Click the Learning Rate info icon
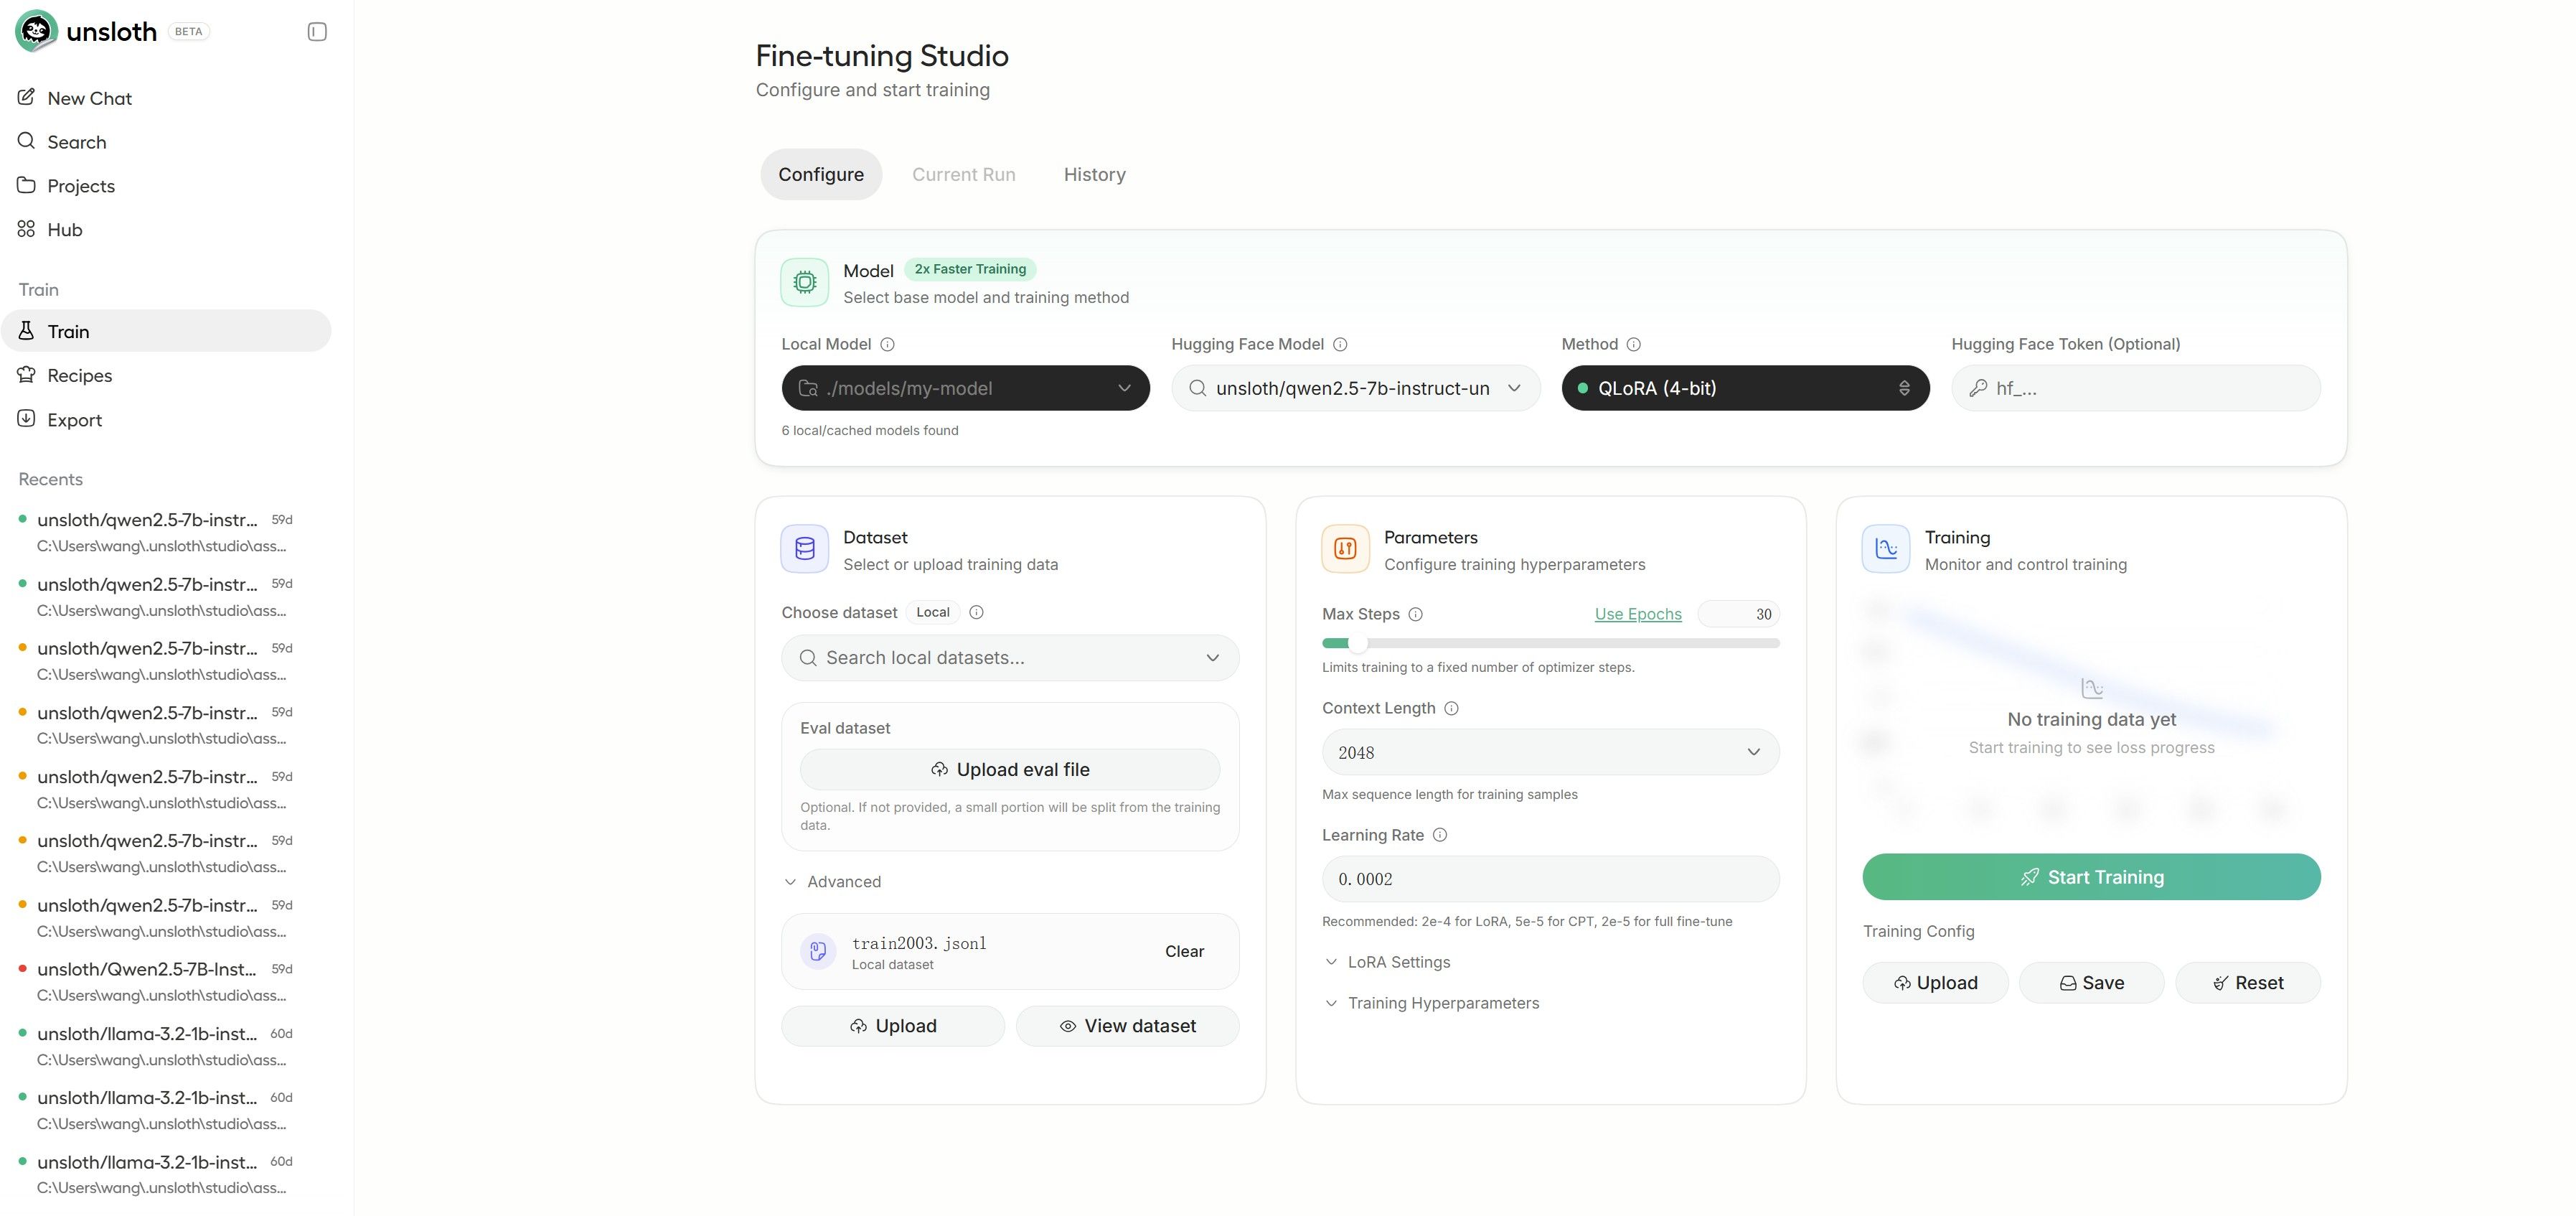Screen dimensions: 2576x1216 click(x=1440, y=835)
